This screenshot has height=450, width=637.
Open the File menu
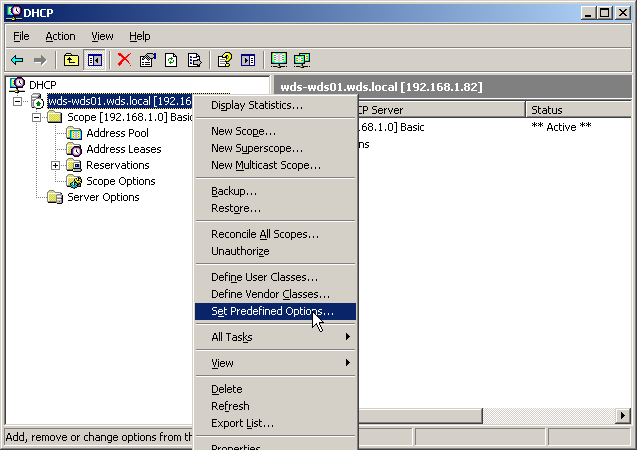(x=21, y=37)
